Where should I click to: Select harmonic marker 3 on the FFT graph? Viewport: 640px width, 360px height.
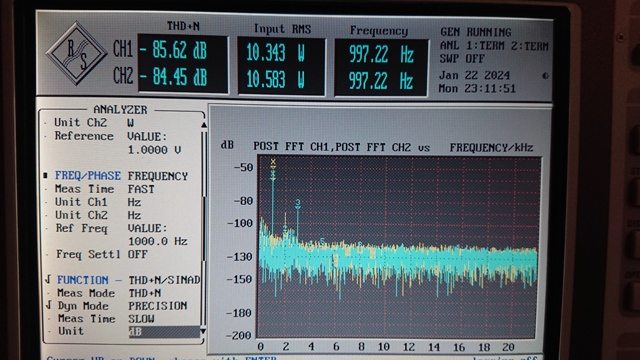click(x=298, y=203)
